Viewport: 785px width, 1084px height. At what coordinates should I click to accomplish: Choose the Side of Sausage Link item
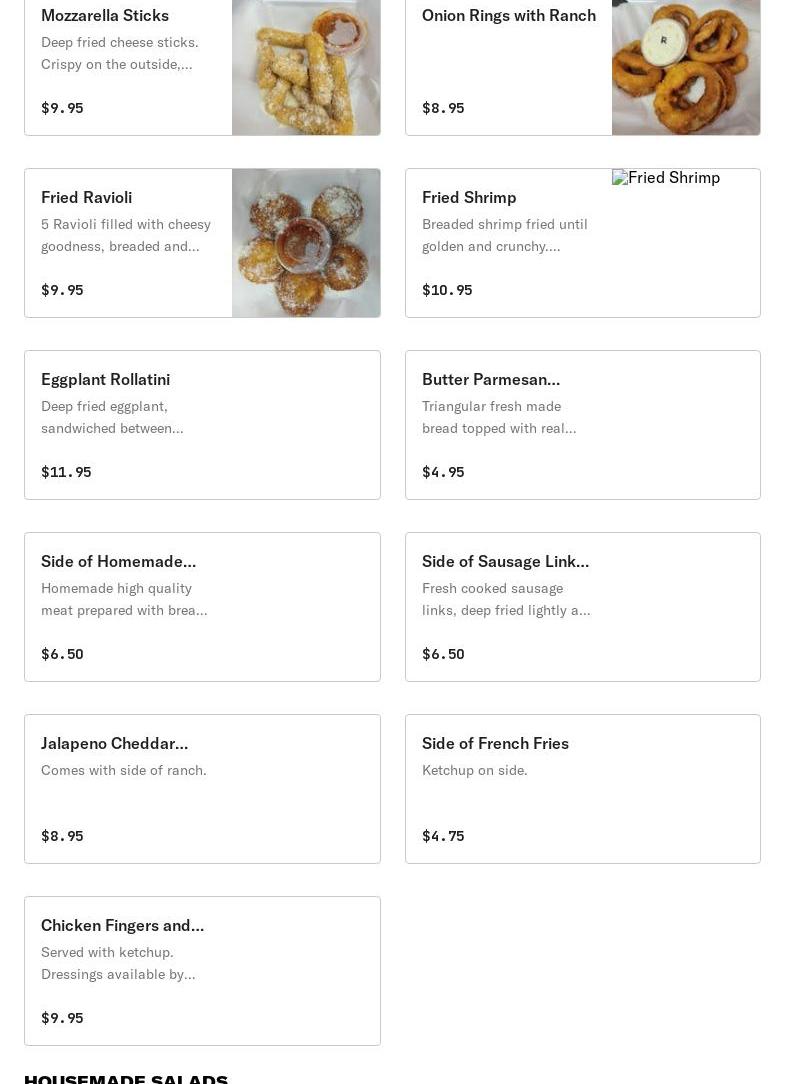[x=505, y=561]
